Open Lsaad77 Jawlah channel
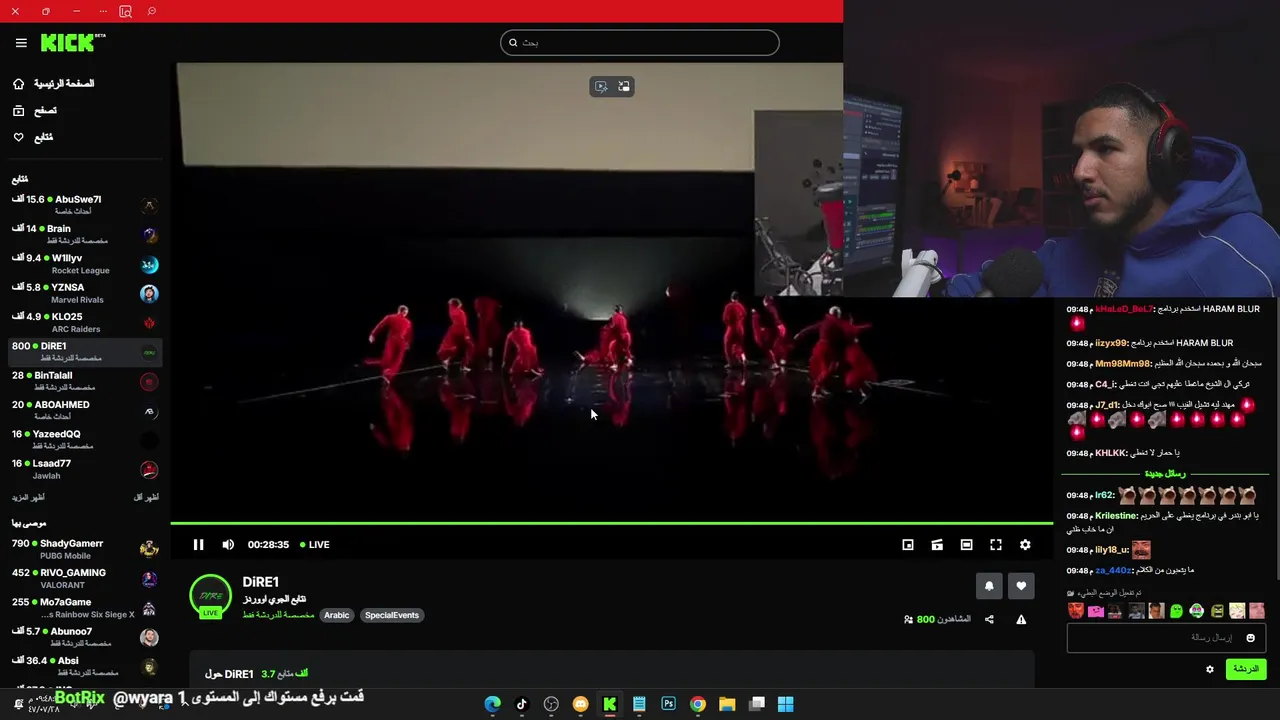The height and width of the screenshot is (720, 1280). (85, 469)
